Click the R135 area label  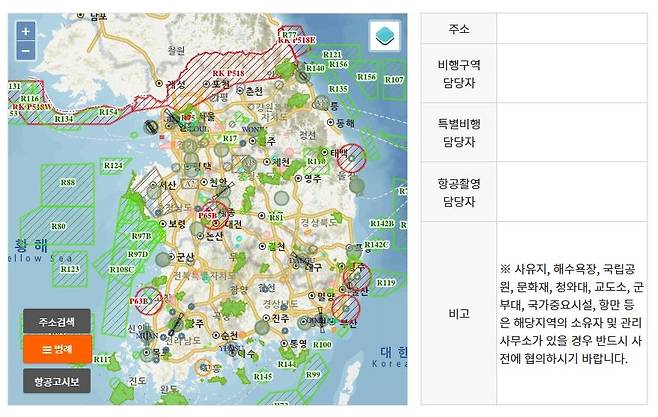pos(338,89)
